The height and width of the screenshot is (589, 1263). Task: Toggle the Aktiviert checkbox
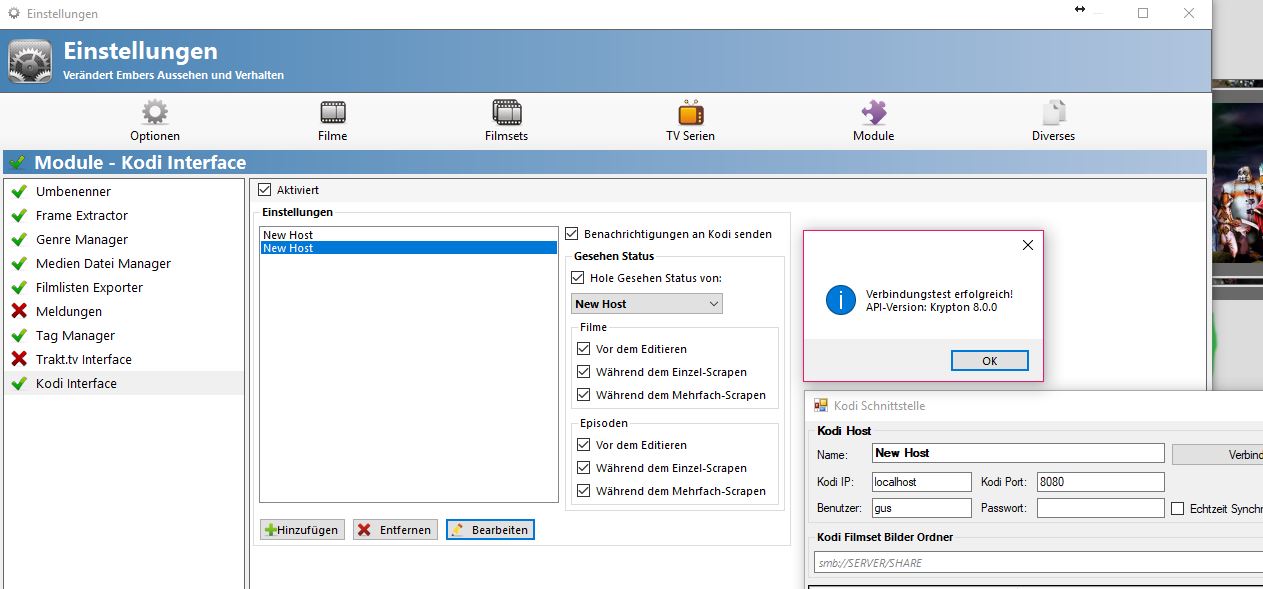(265, 189)
